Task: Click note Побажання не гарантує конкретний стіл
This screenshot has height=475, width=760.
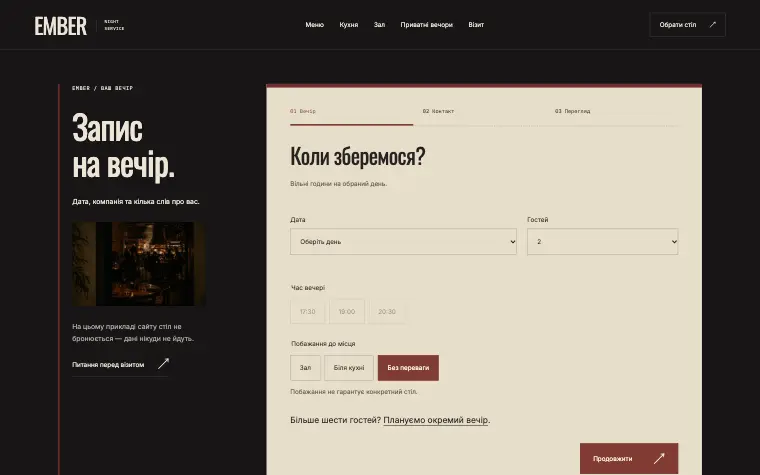Action: click(354, 392)
